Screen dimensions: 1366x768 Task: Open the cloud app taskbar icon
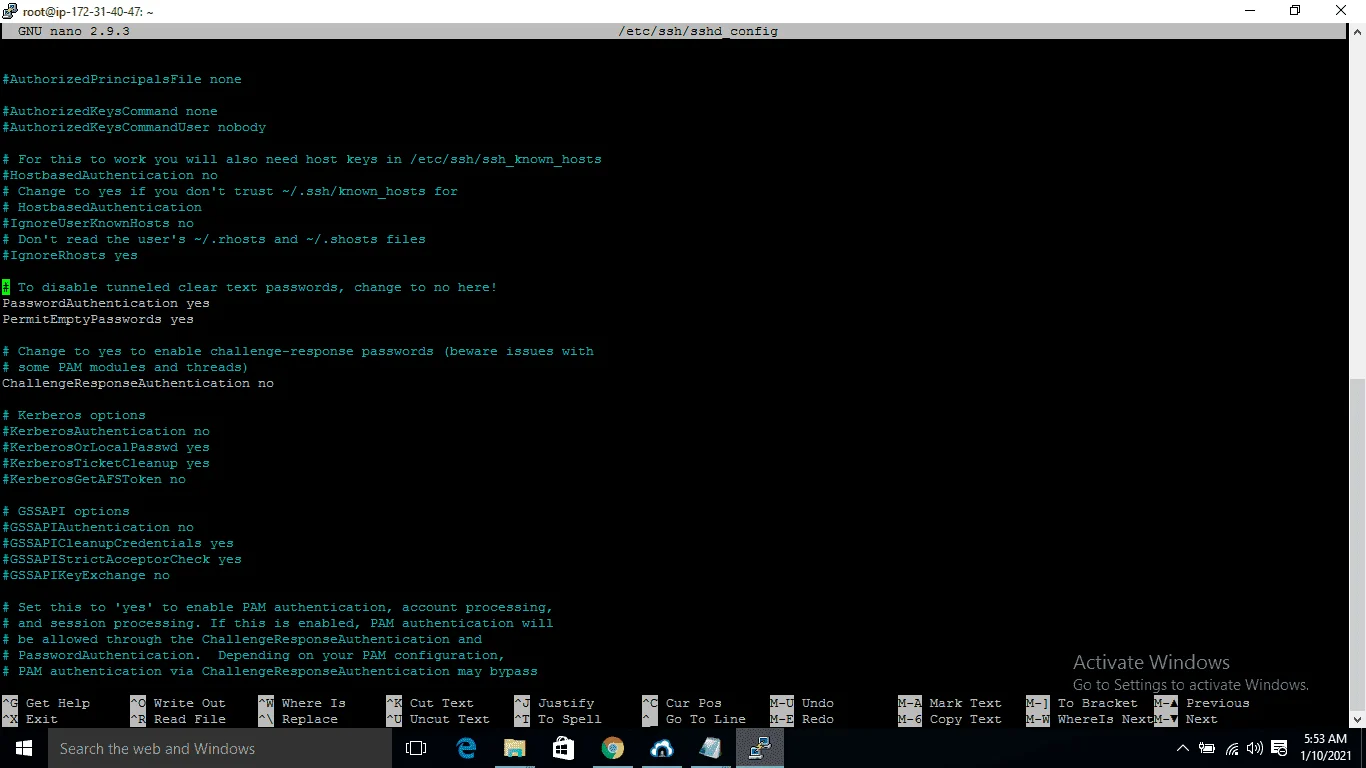[661, 748]
